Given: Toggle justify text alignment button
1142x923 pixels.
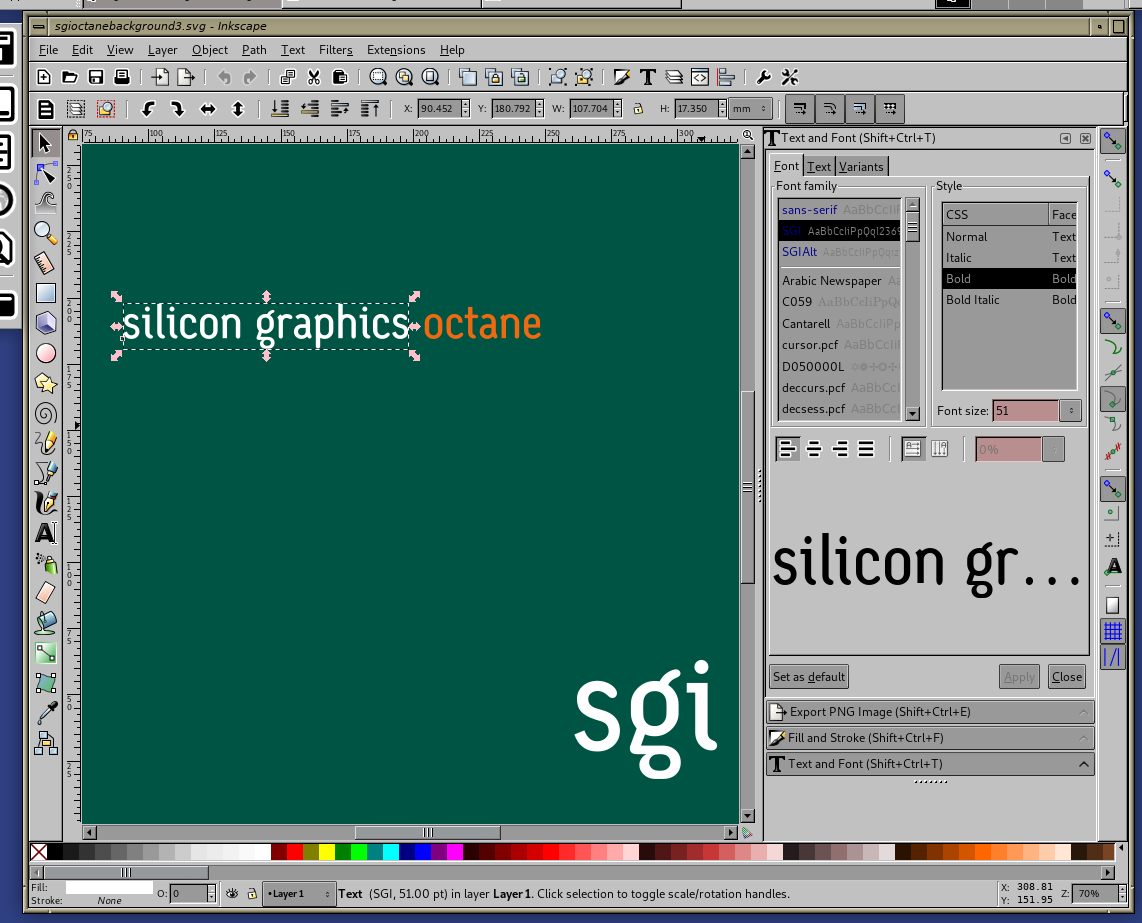Looking at the screenshot, I should point(866,449).
